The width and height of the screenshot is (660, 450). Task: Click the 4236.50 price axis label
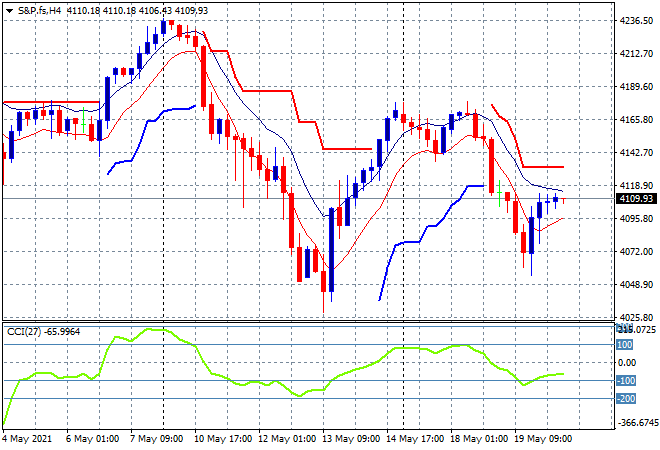(636, 21)
